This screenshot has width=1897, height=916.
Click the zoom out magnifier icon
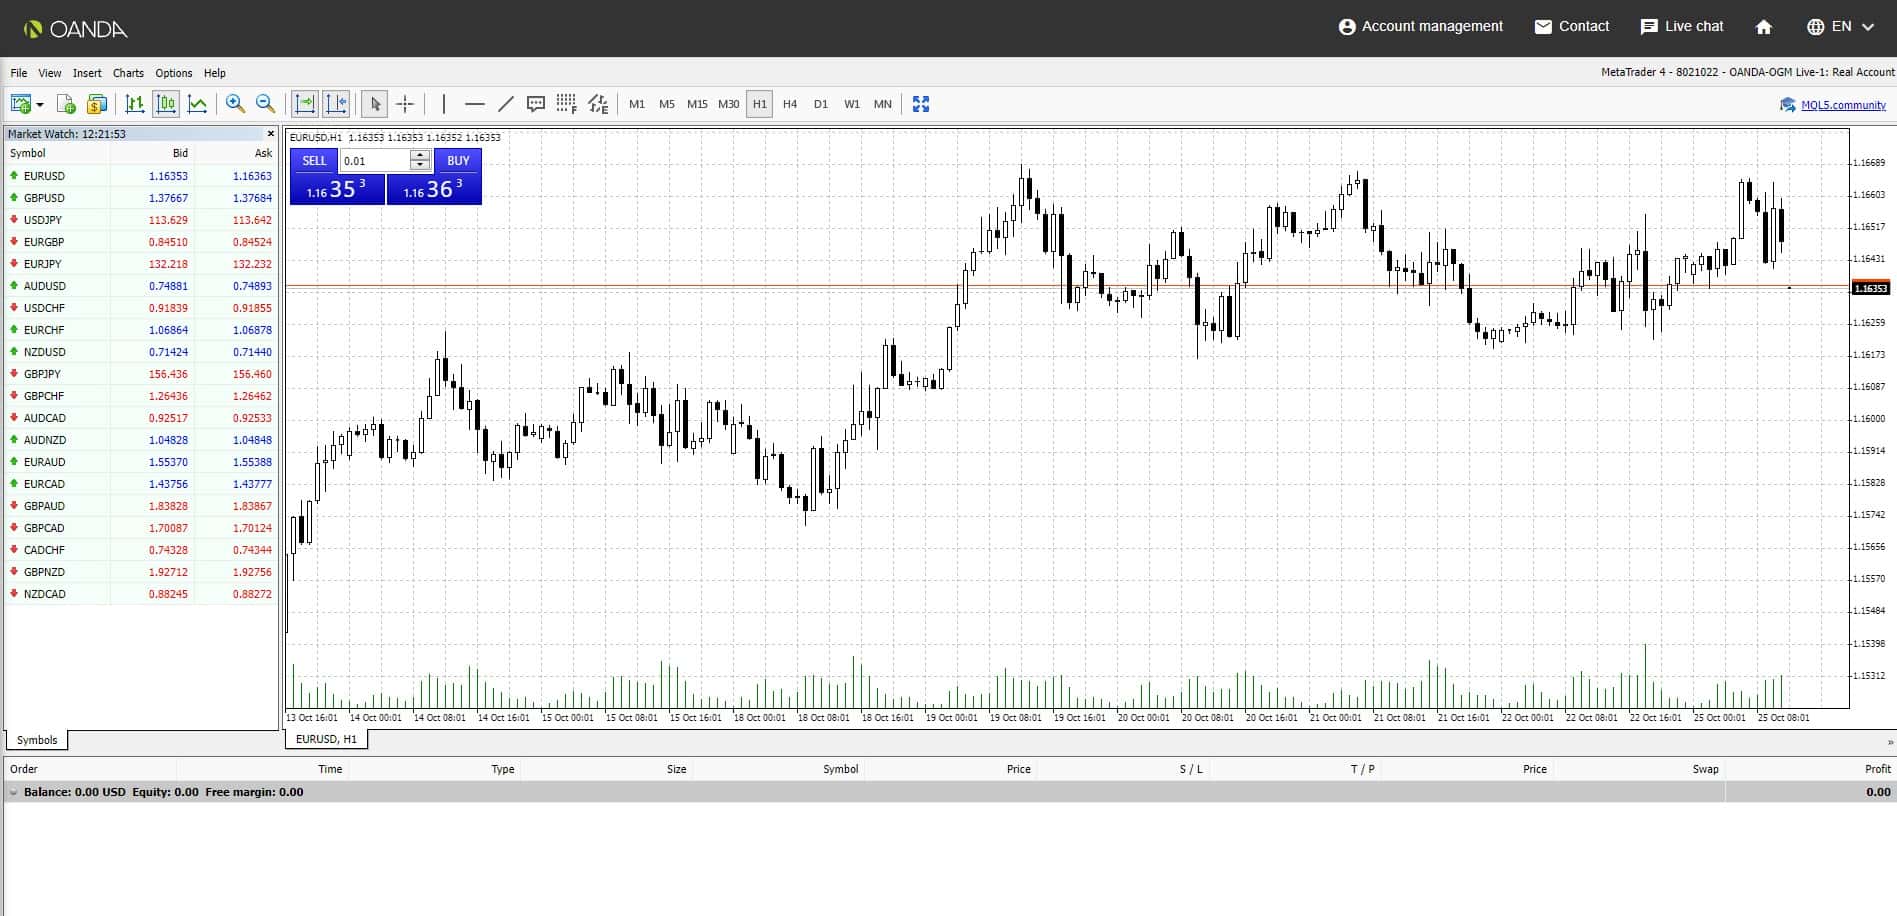(x=265, y=104)
